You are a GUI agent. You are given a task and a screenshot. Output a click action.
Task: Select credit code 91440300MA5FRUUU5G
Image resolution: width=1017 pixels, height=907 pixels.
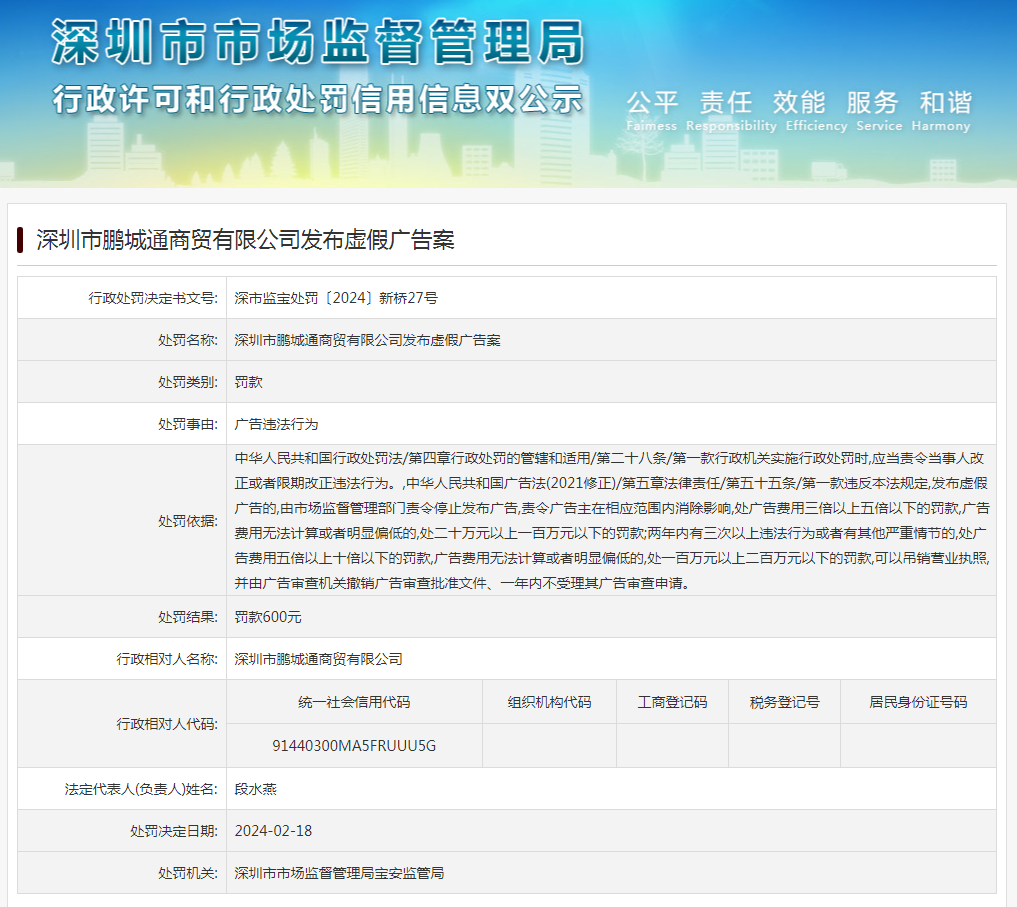(354, 745)
